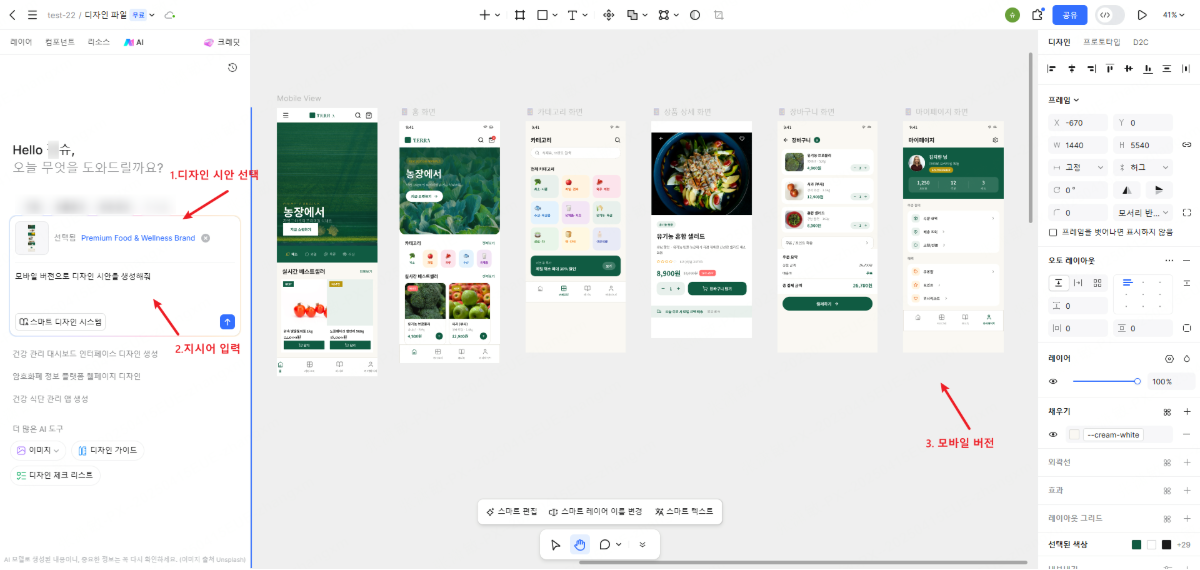Start prototype preview with play icon
1200x570 pixels.
pyautogui.click(x=1142, y=15)
